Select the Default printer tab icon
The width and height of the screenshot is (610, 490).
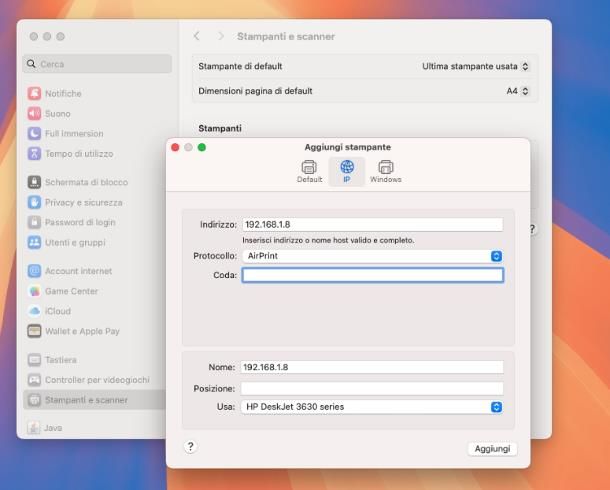click(x=309, y=170)
